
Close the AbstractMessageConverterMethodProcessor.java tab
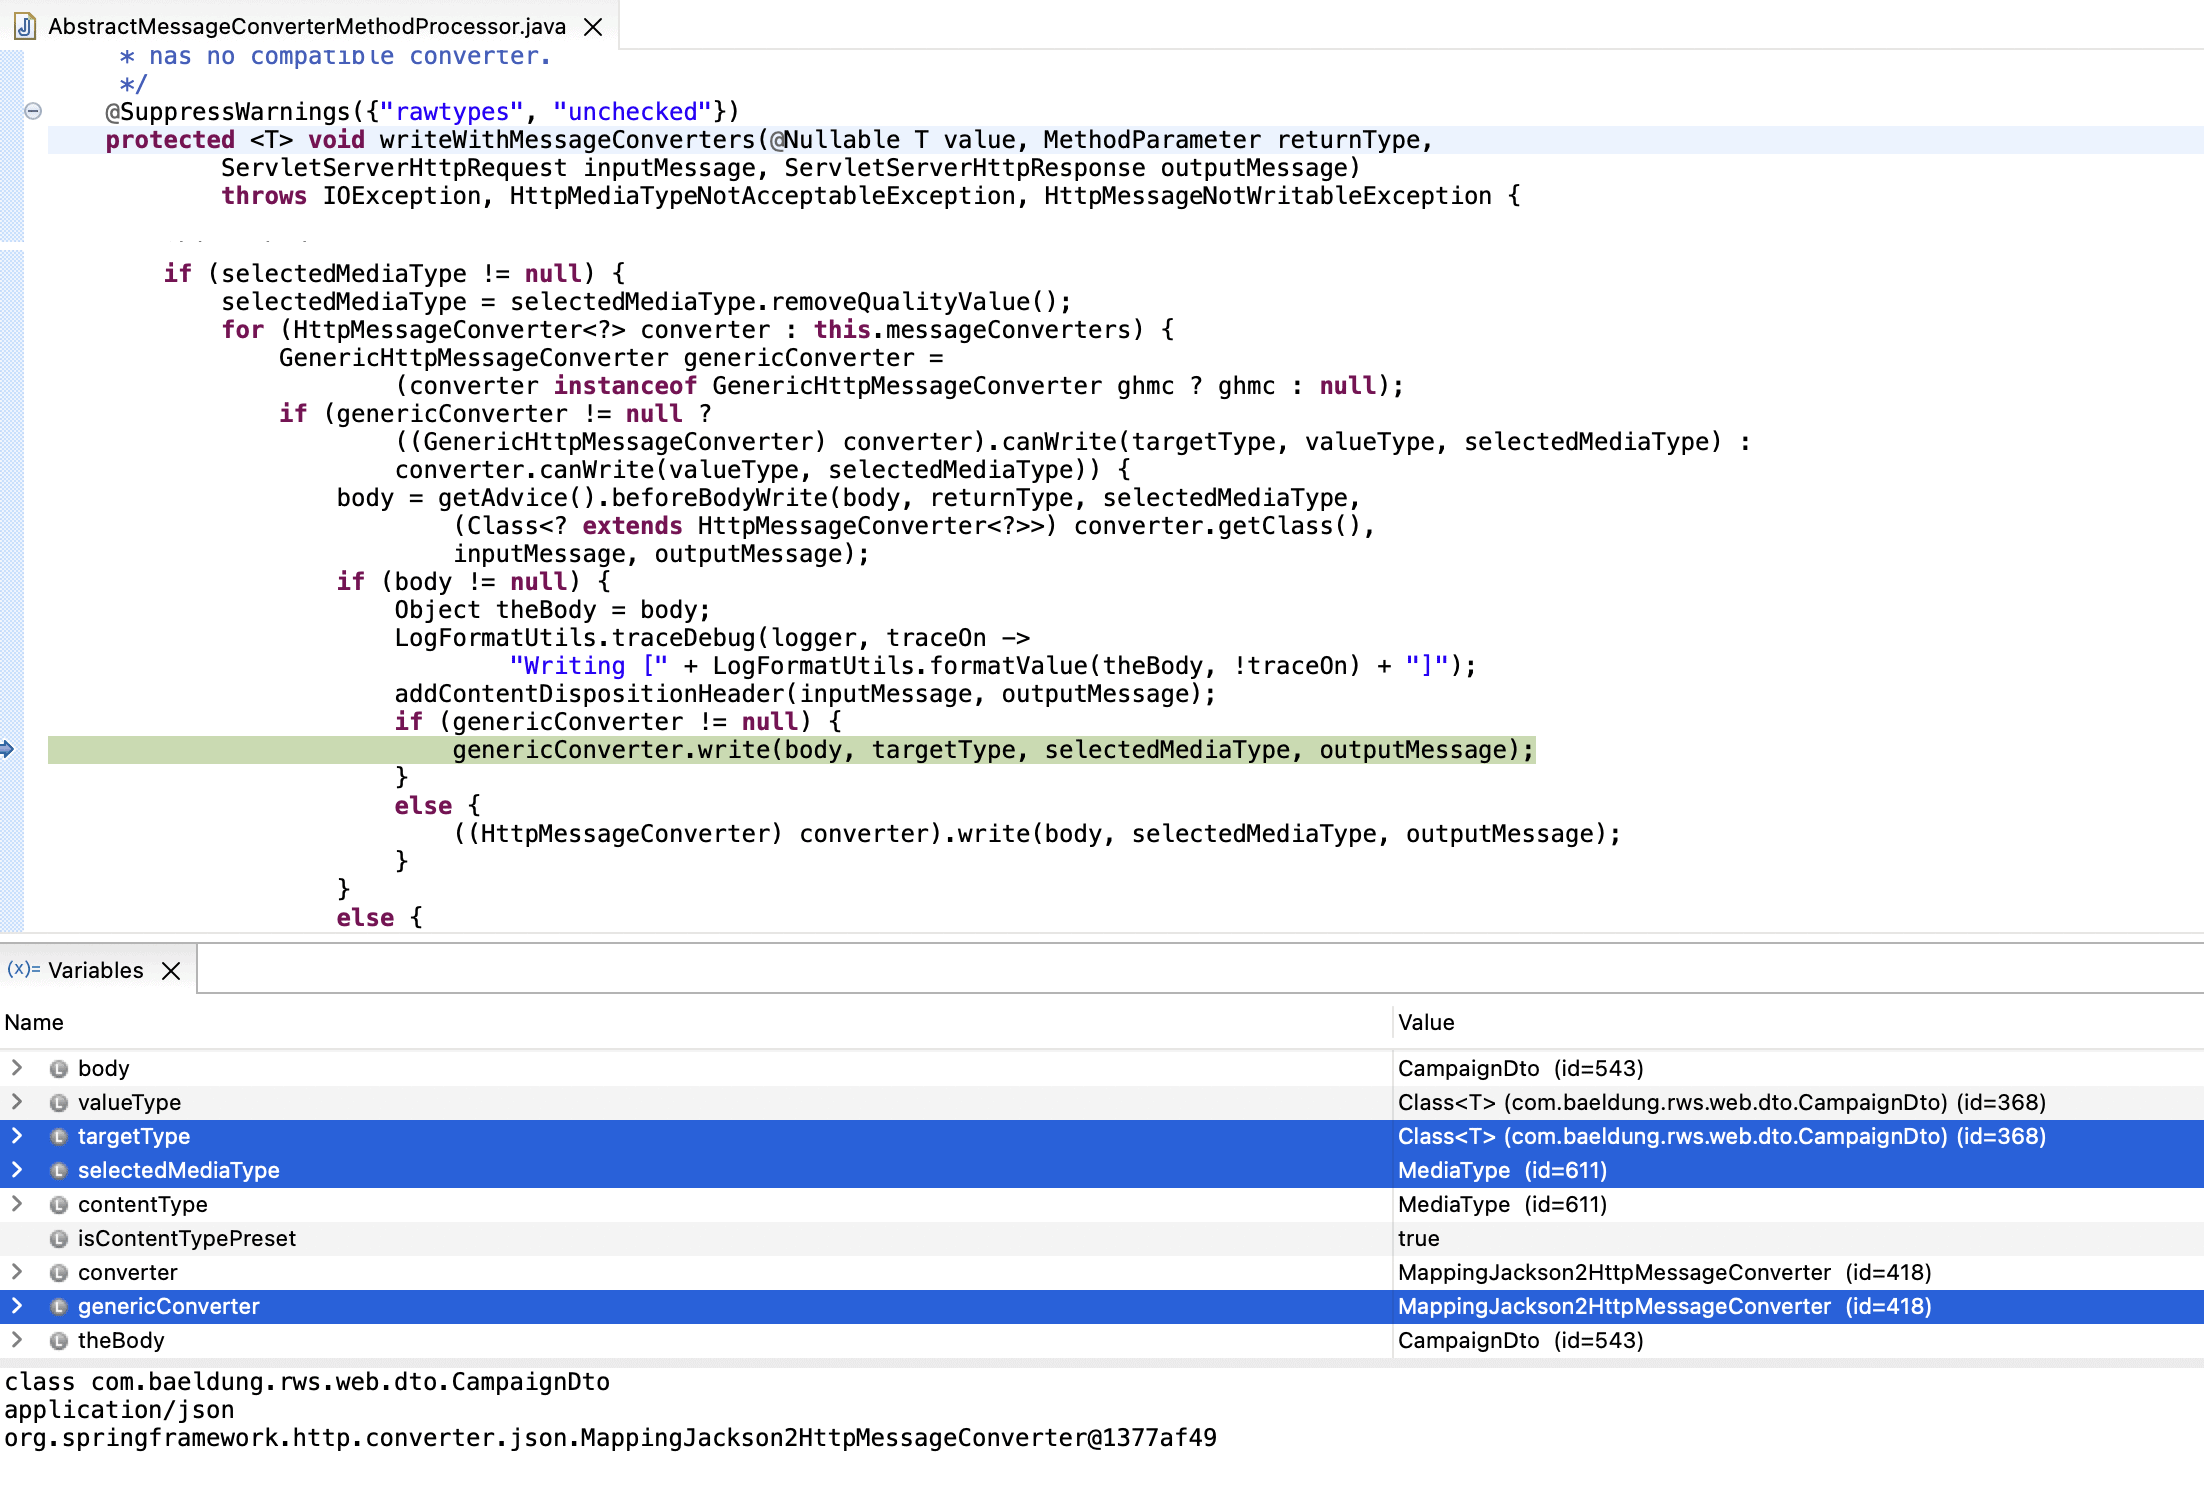coord(593,27)
